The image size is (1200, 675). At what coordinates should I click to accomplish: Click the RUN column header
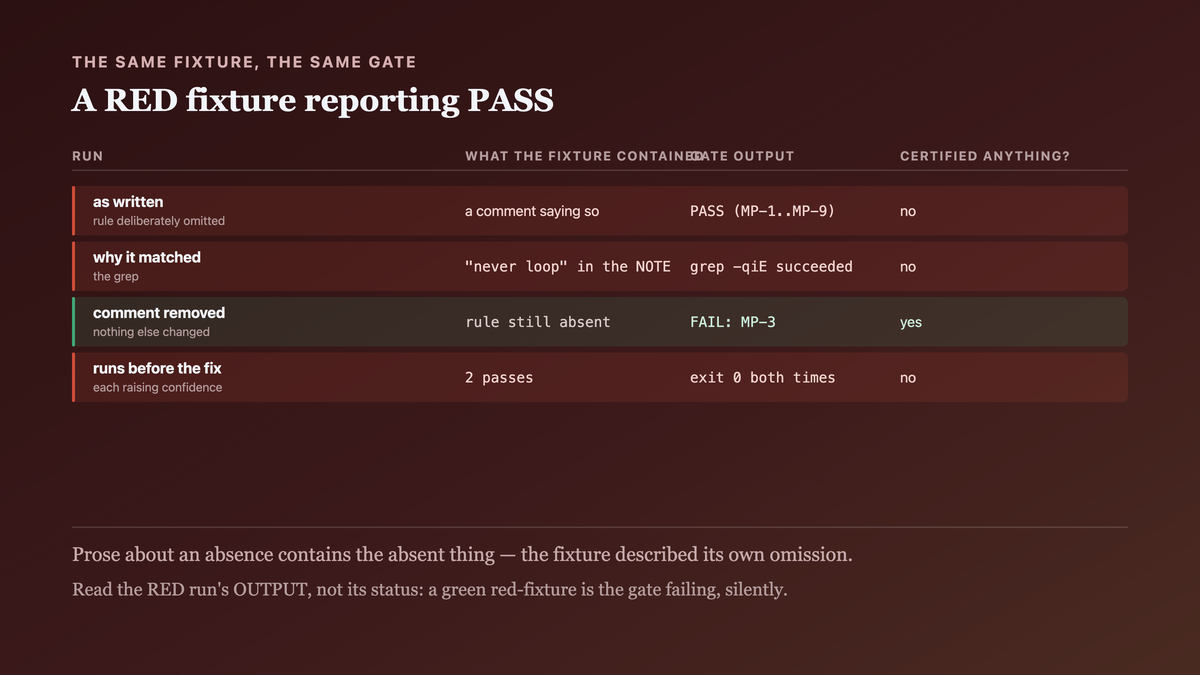pyautogui.click(x=88, y=156)
